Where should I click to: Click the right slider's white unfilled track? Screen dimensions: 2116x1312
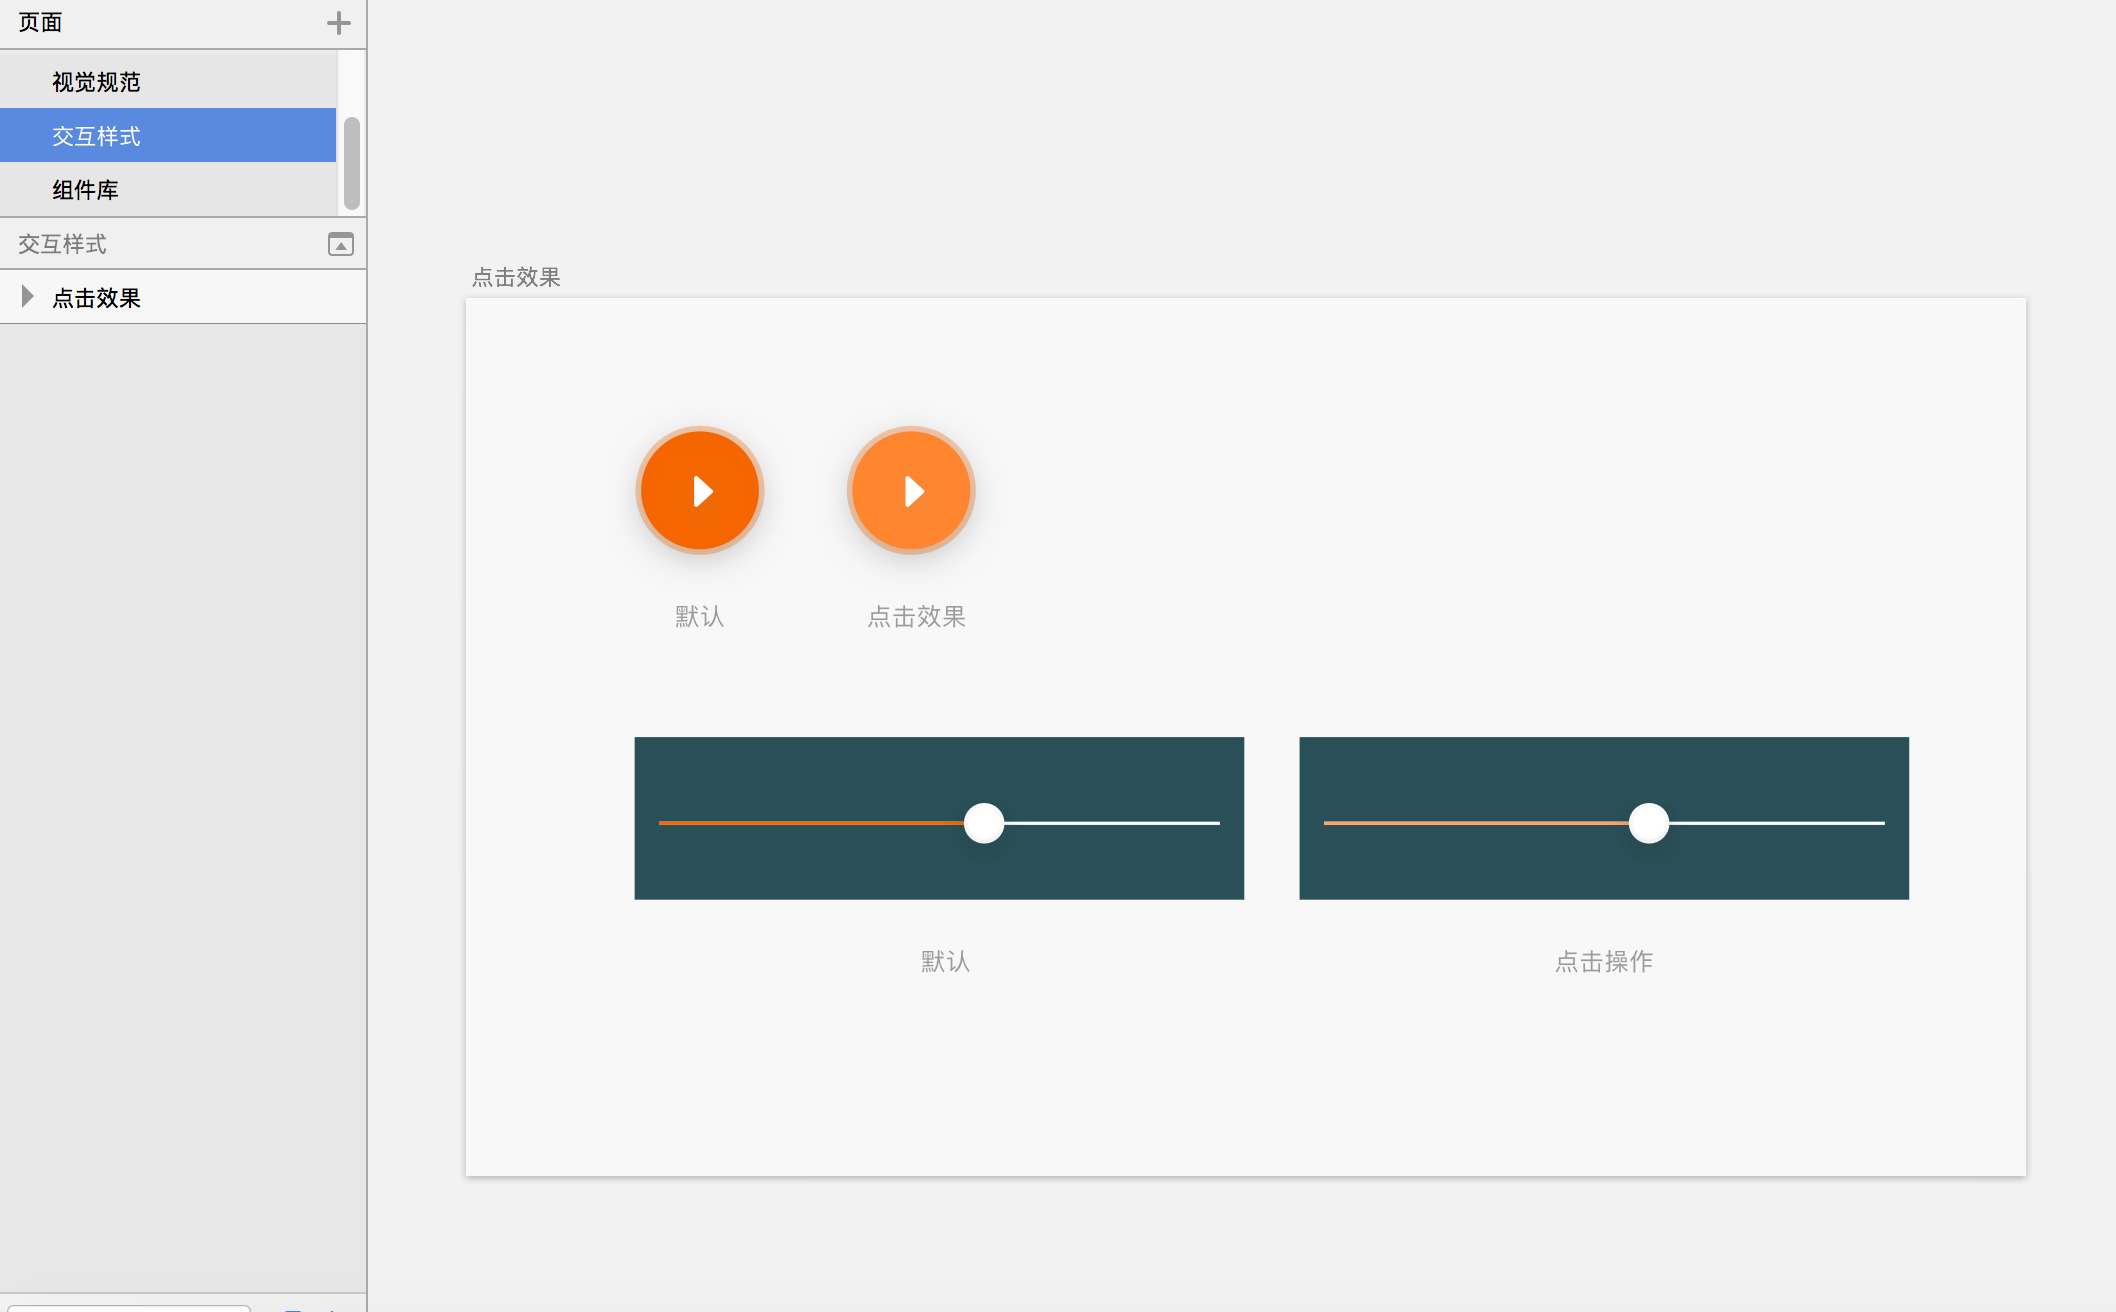1777,823
